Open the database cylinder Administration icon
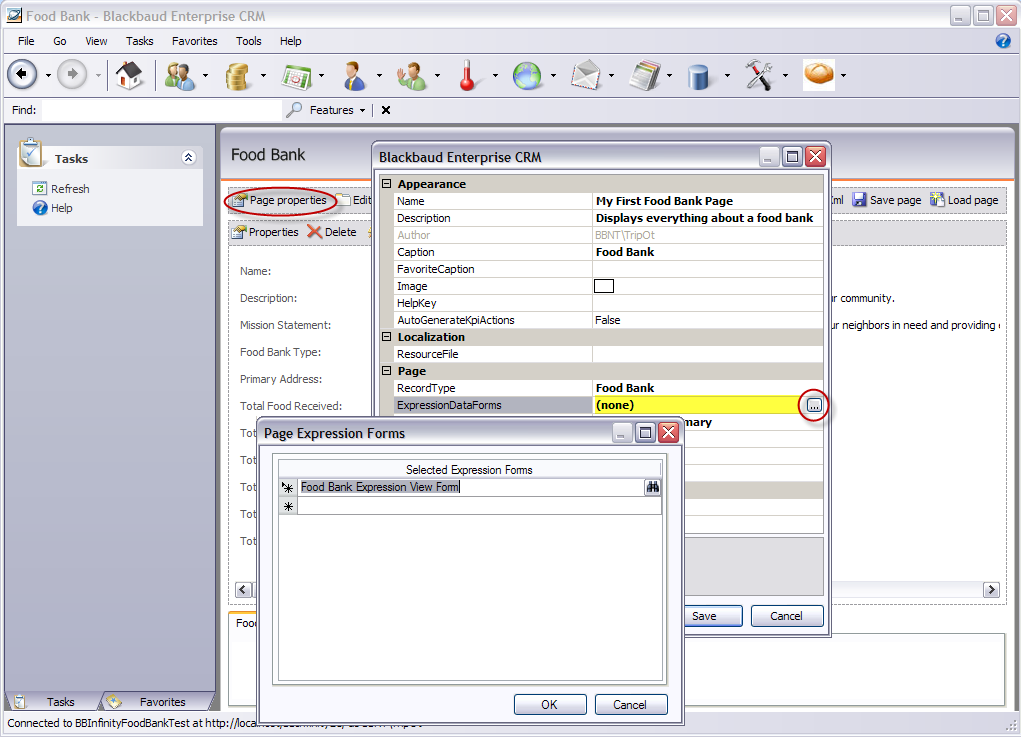This screenshot has width=1021, height=737. (x=698, y=76)
